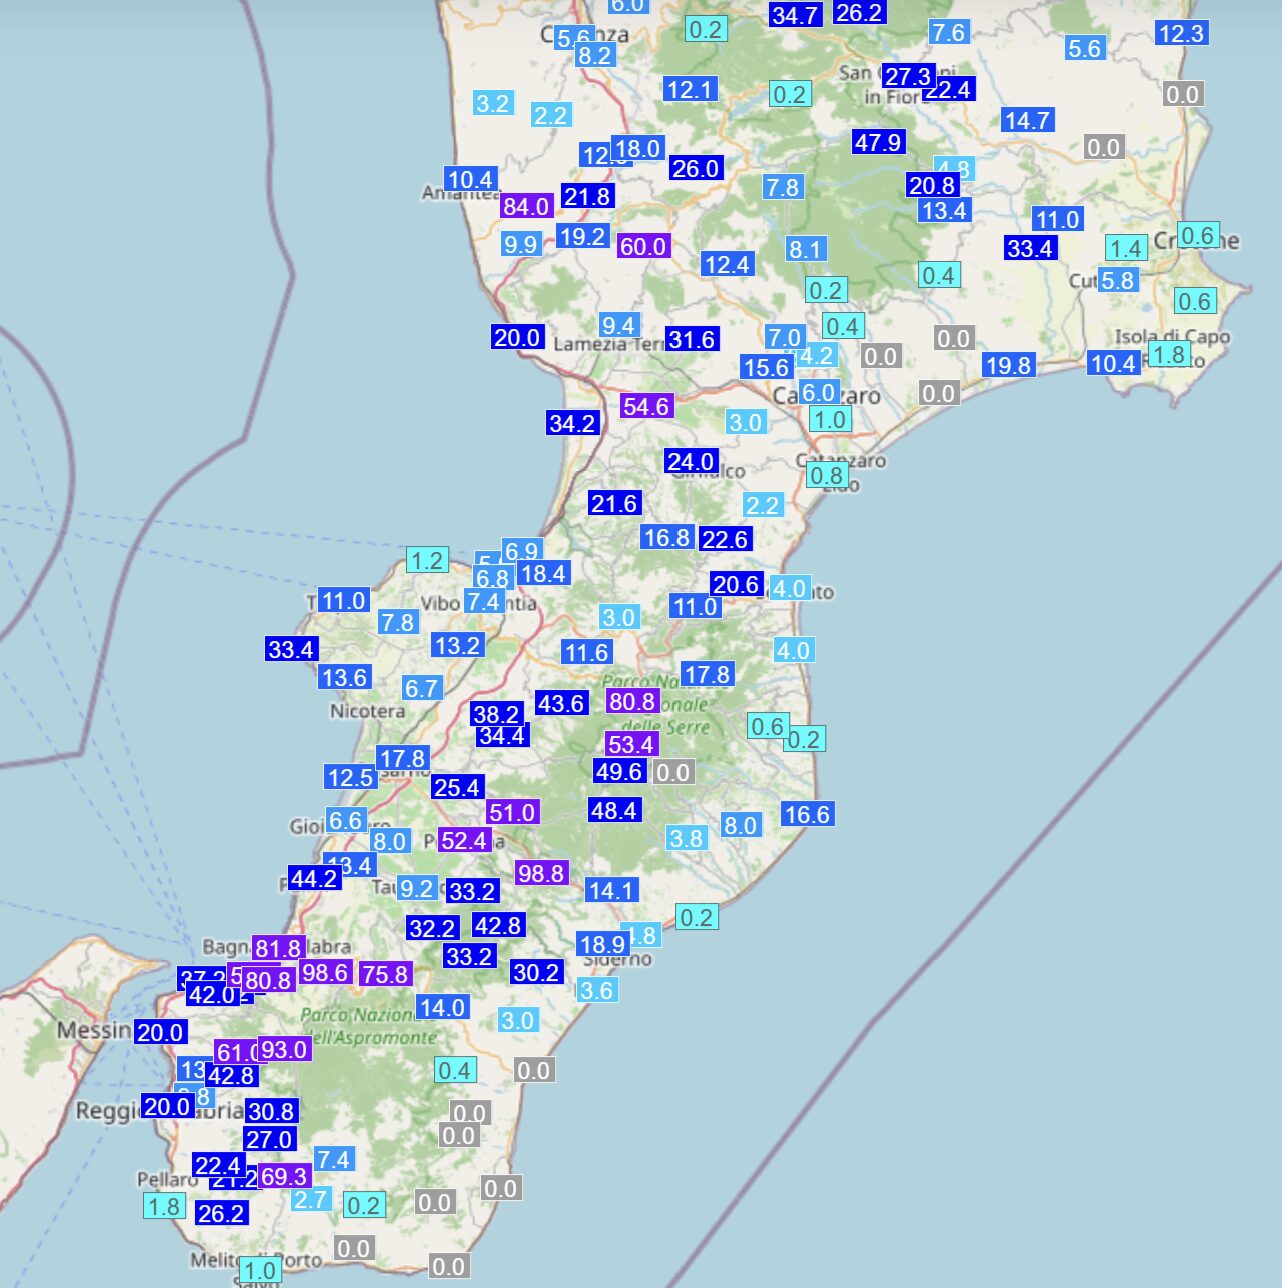Select the 19.8 blue station marker

tap(1008, 365)
